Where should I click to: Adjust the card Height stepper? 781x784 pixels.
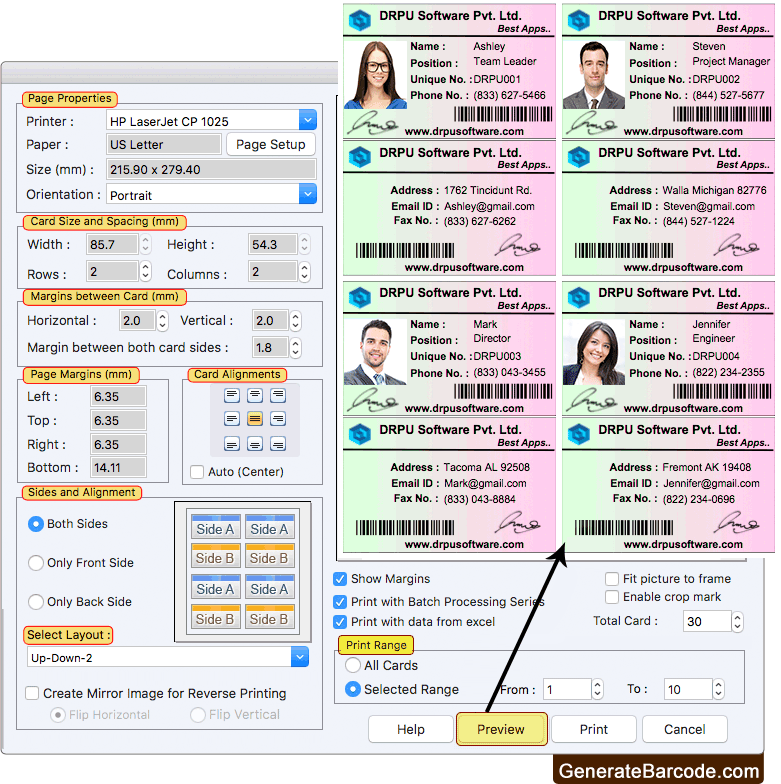[x=304, y=244]
